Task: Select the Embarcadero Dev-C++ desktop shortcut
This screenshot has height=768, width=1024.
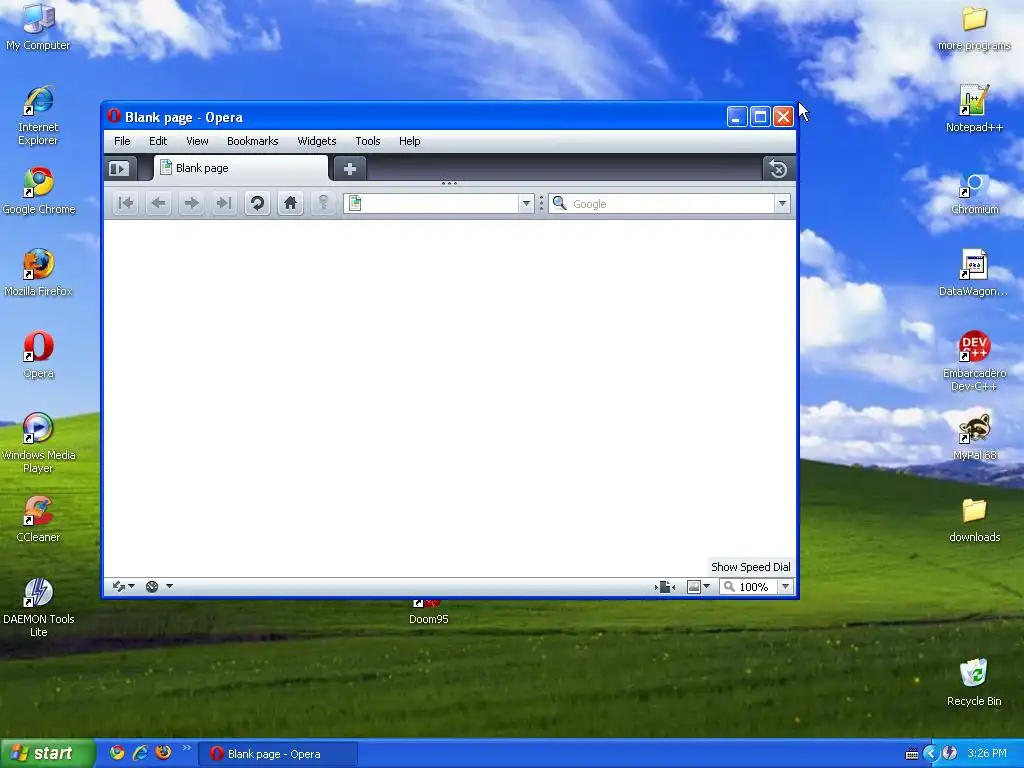Action: click(974, 361)
